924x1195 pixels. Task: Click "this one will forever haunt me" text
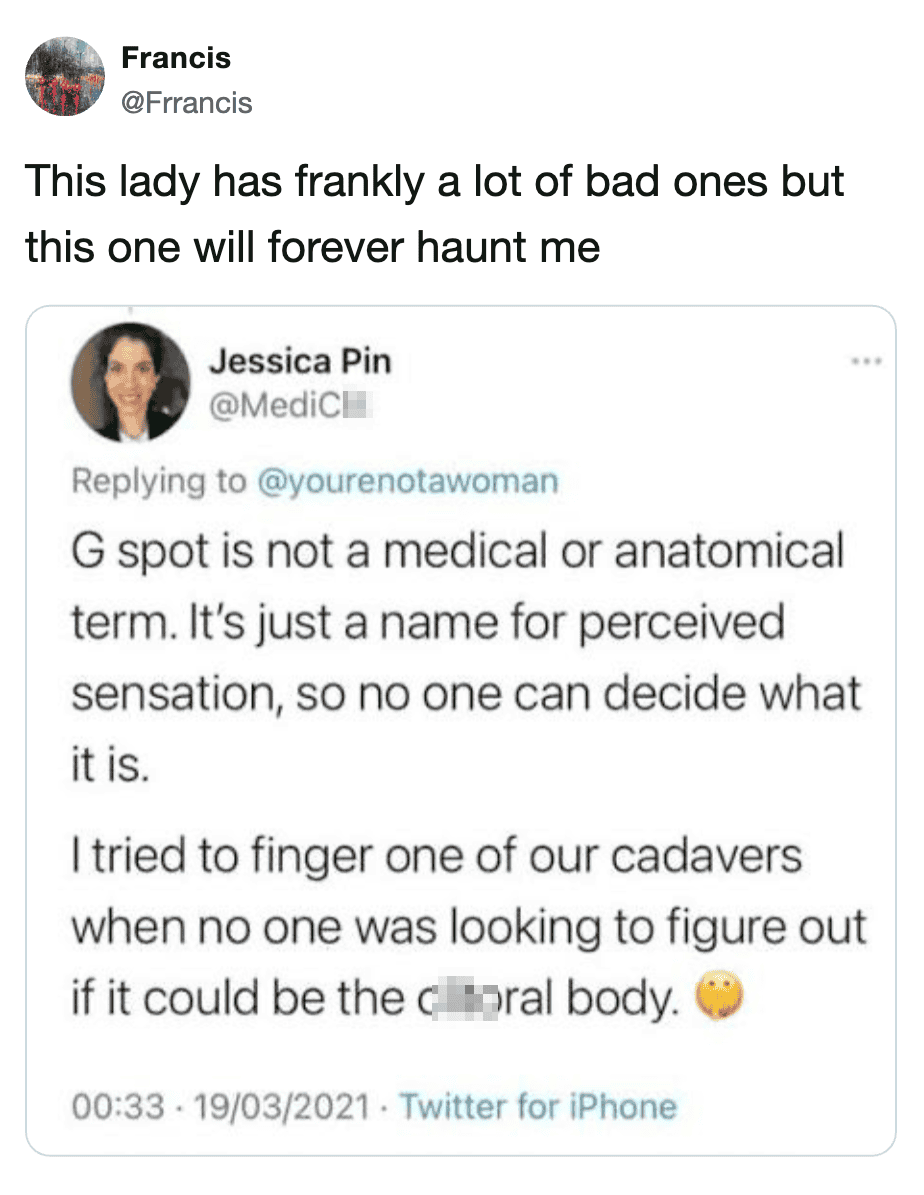312,245
